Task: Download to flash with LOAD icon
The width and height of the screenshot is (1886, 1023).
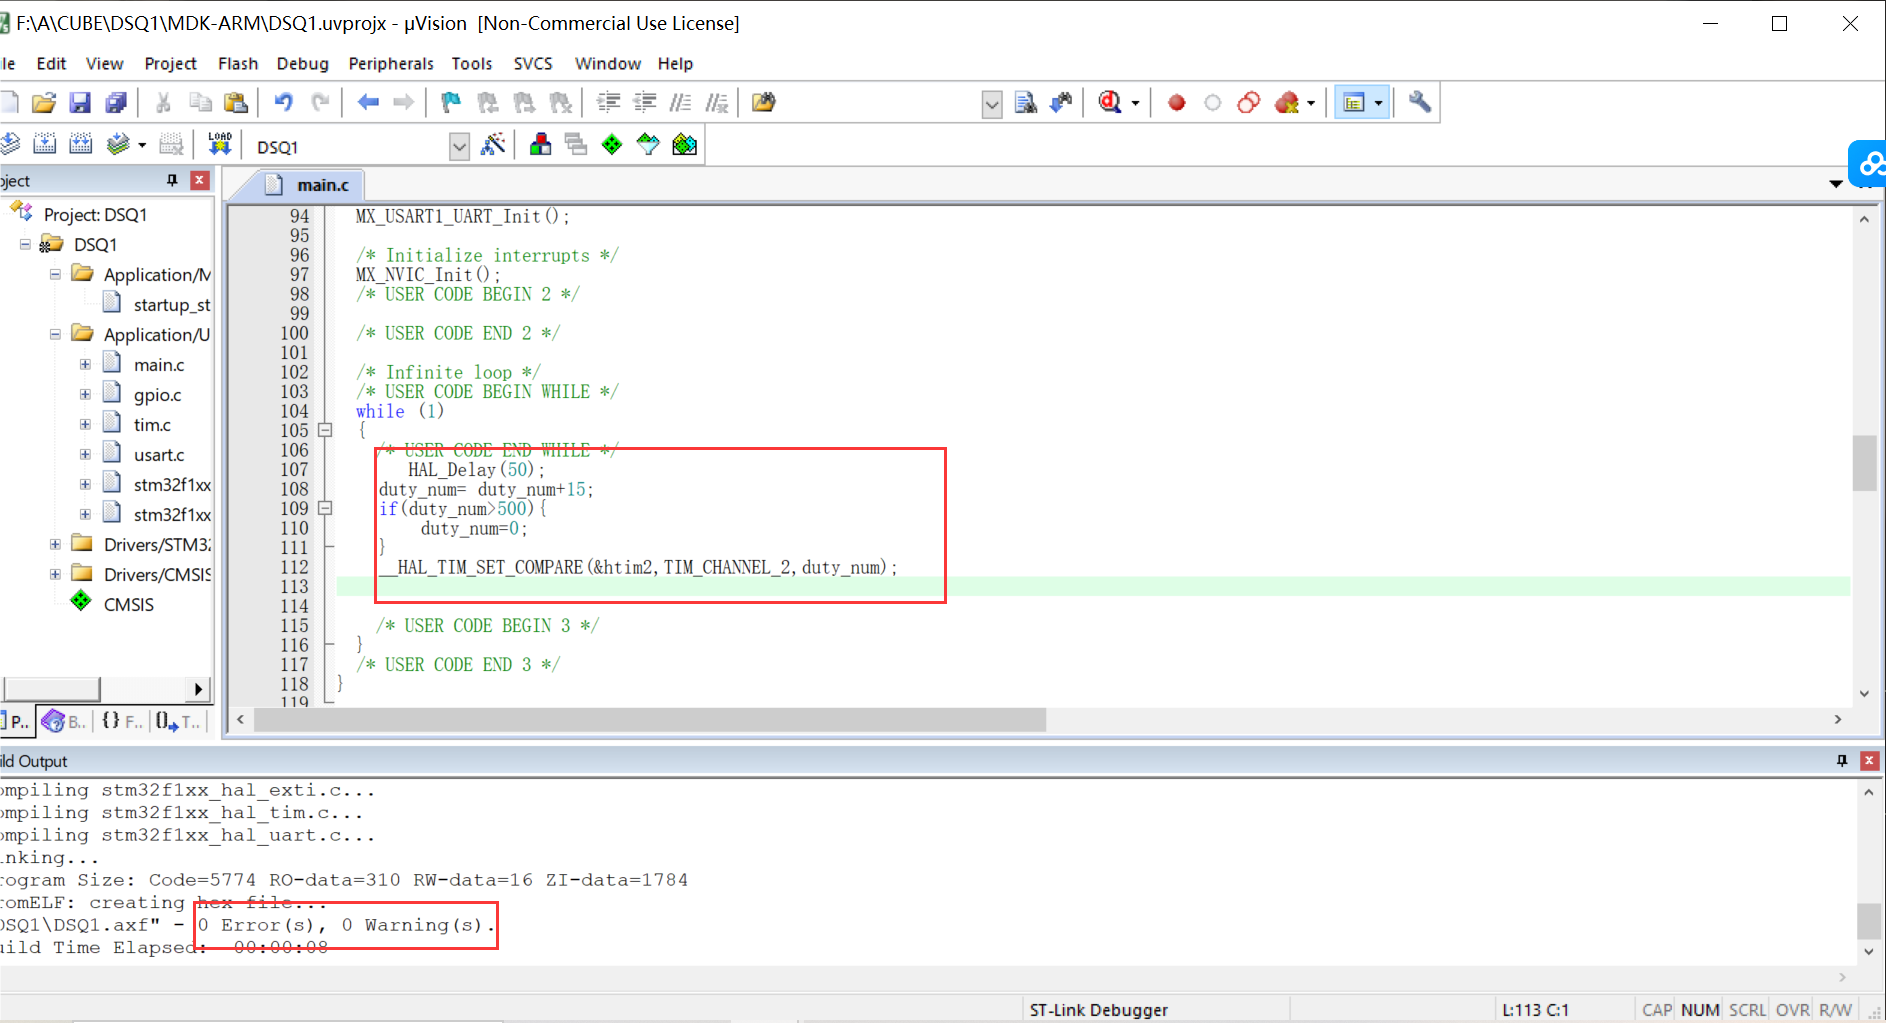Action: coord(220,145)
